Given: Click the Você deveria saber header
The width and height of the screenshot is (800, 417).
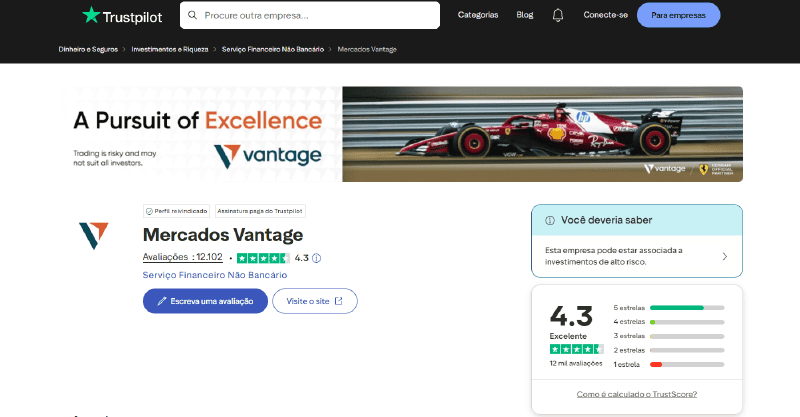Looking at the screenshot, I should (x=637, y=220).
